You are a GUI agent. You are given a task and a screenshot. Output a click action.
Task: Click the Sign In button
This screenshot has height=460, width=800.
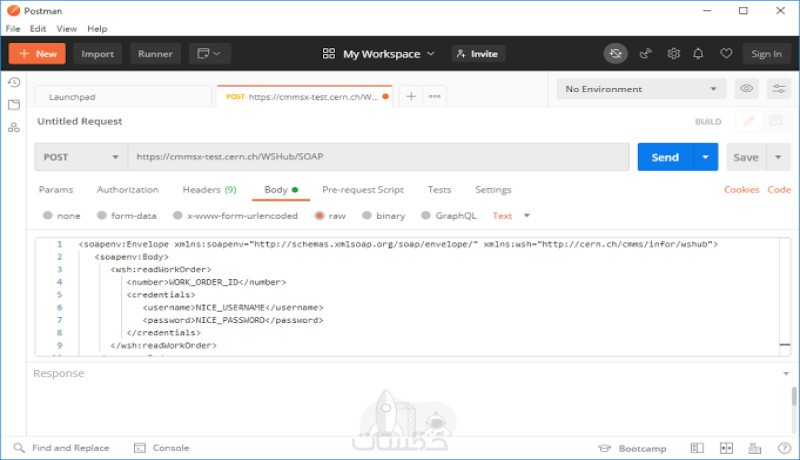[766, 54]
